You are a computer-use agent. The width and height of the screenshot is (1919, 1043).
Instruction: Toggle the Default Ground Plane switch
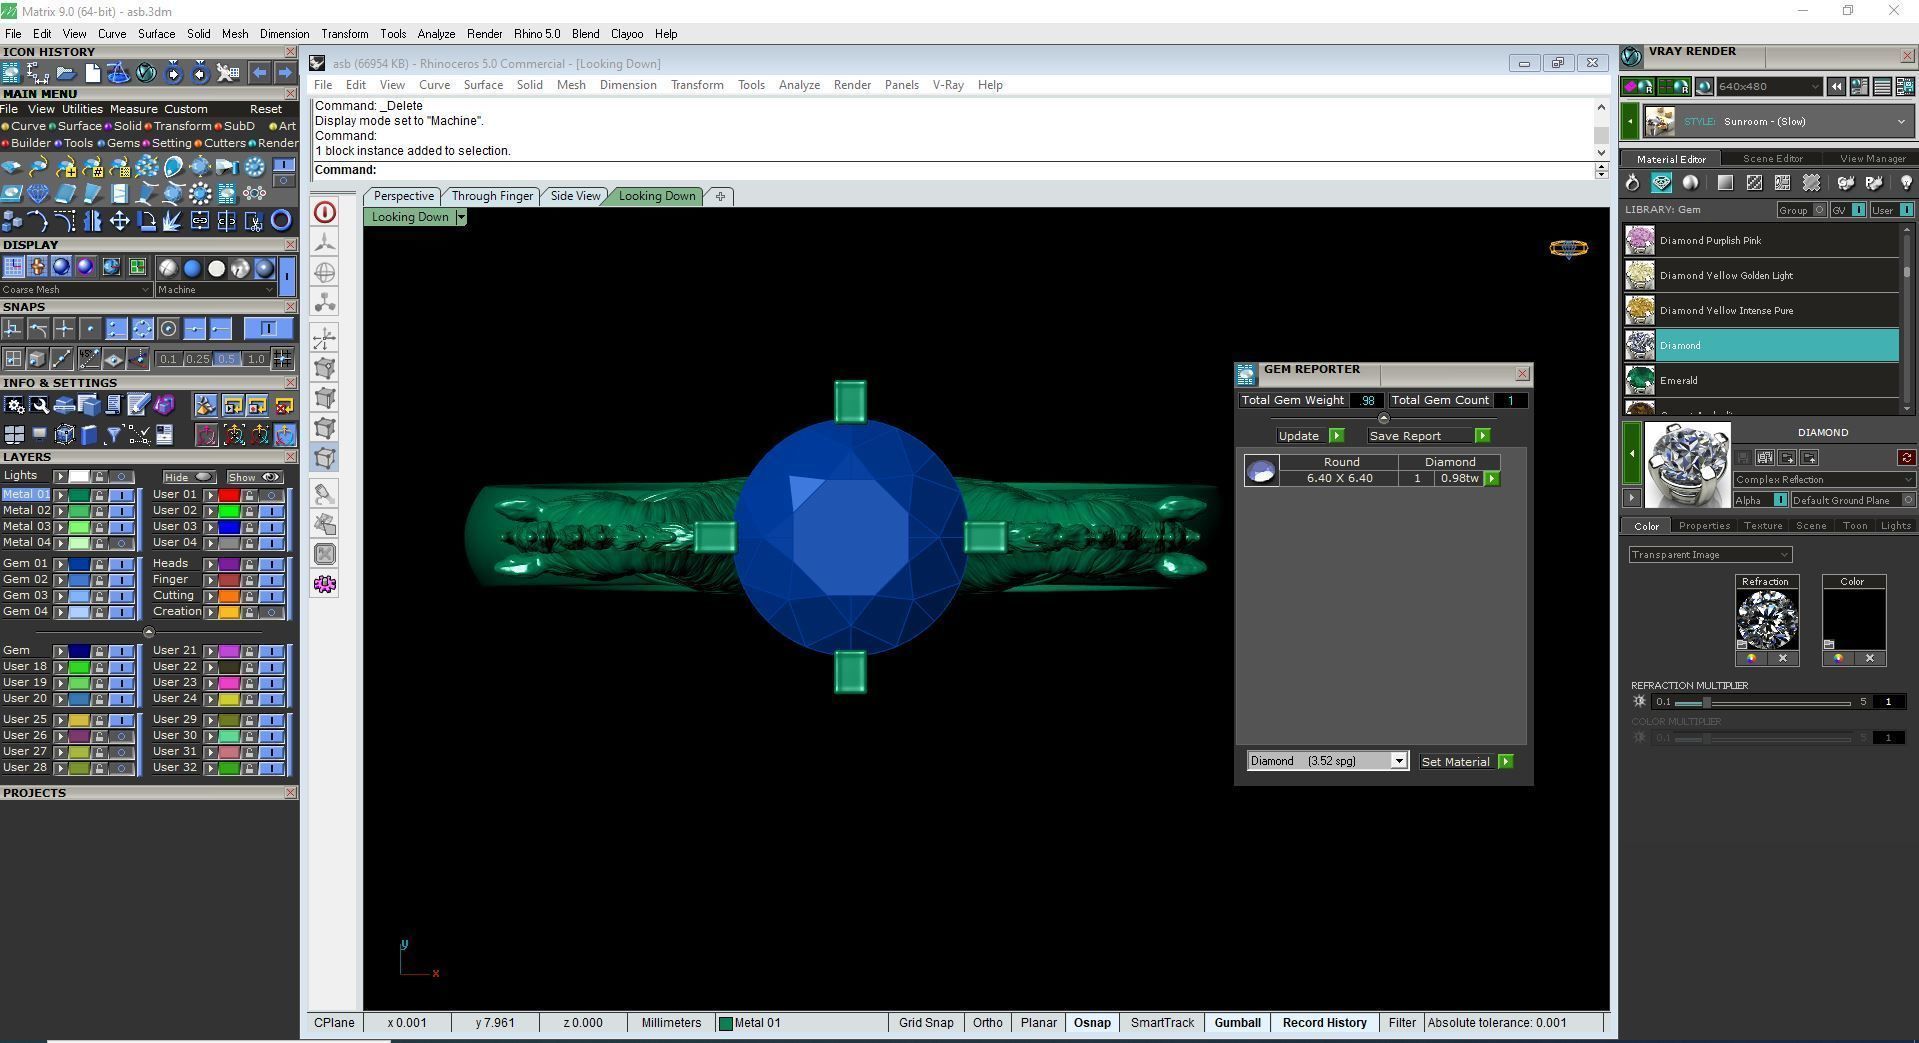tap(1907, 500)
